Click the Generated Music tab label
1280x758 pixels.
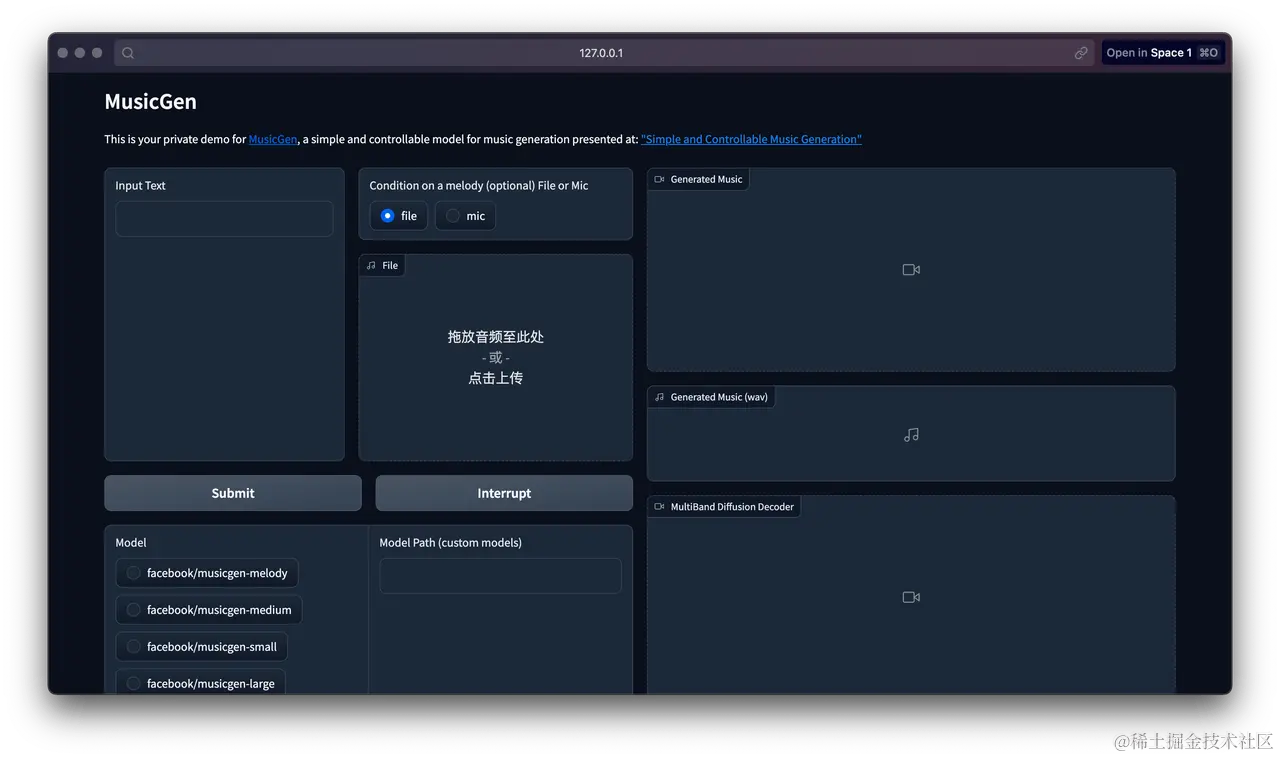coord(707,180)
